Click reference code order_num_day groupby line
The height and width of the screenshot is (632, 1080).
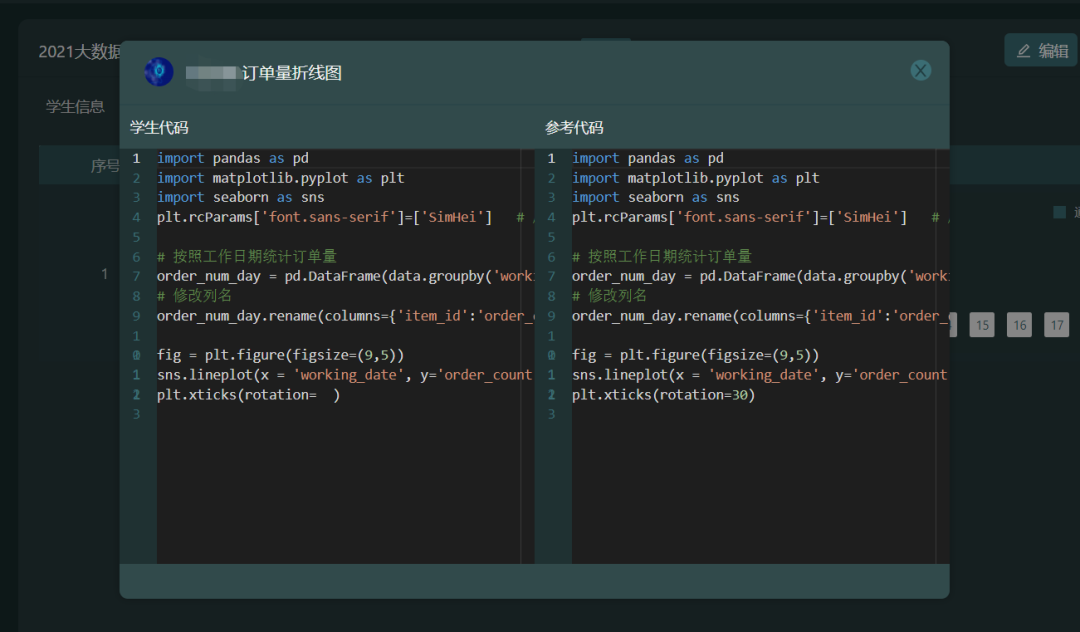(x=760, y=276)
